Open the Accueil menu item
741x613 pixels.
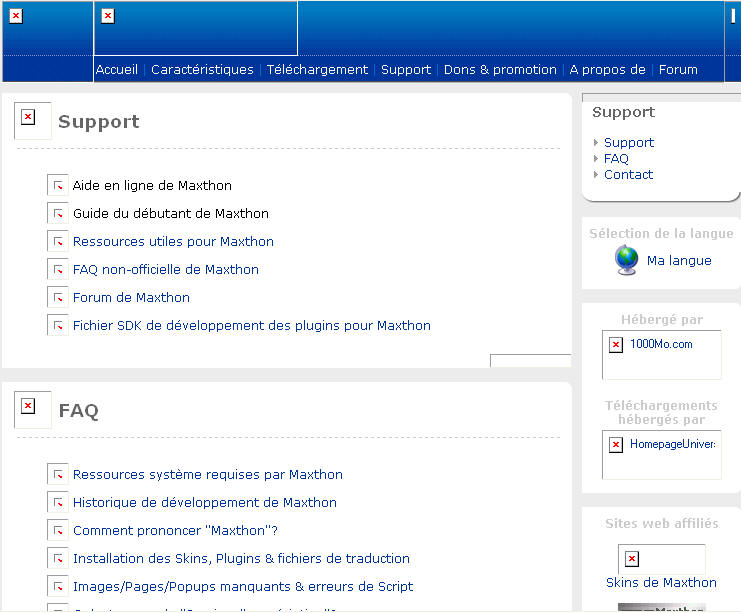click(x=117, y=69)
